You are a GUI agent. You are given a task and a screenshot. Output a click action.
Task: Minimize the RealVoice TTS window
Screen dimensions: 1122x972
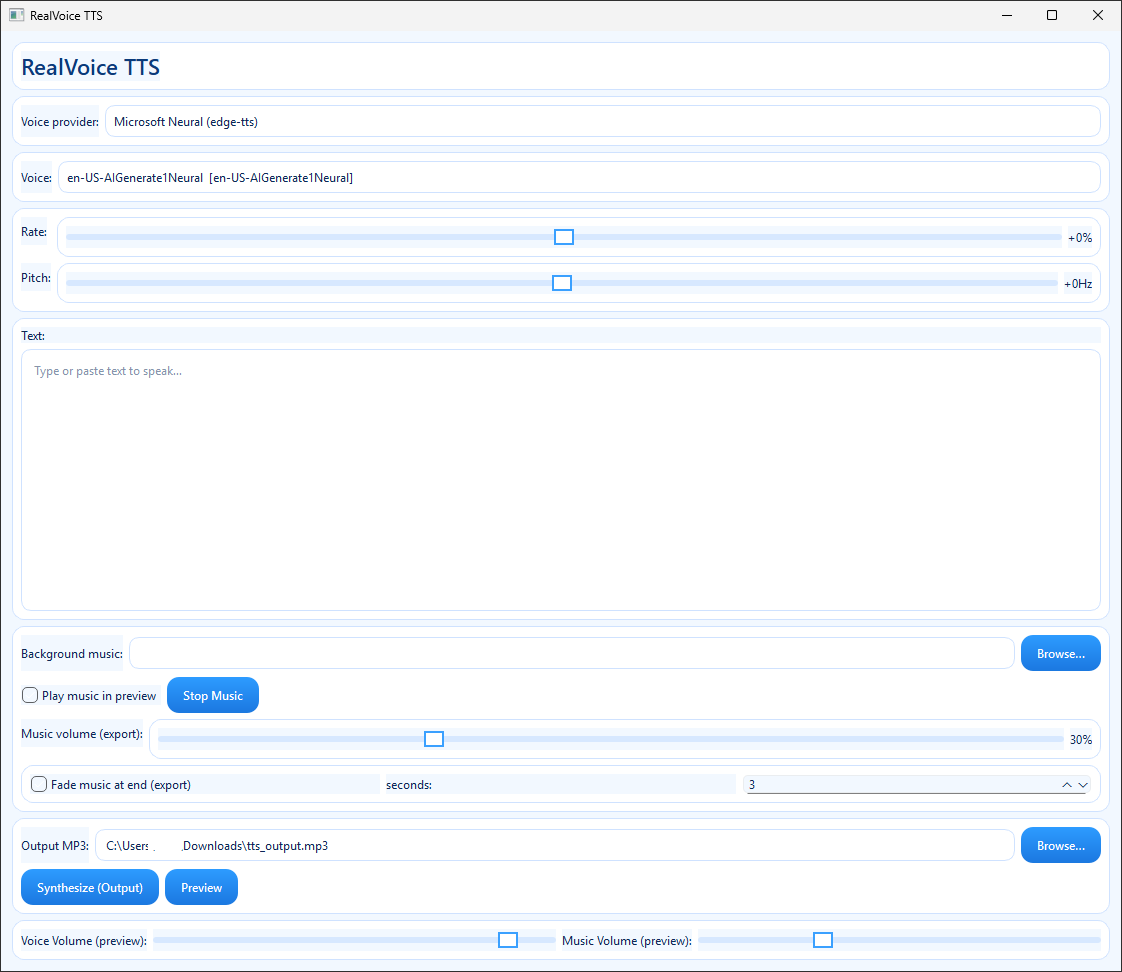tap(1007, 15)
